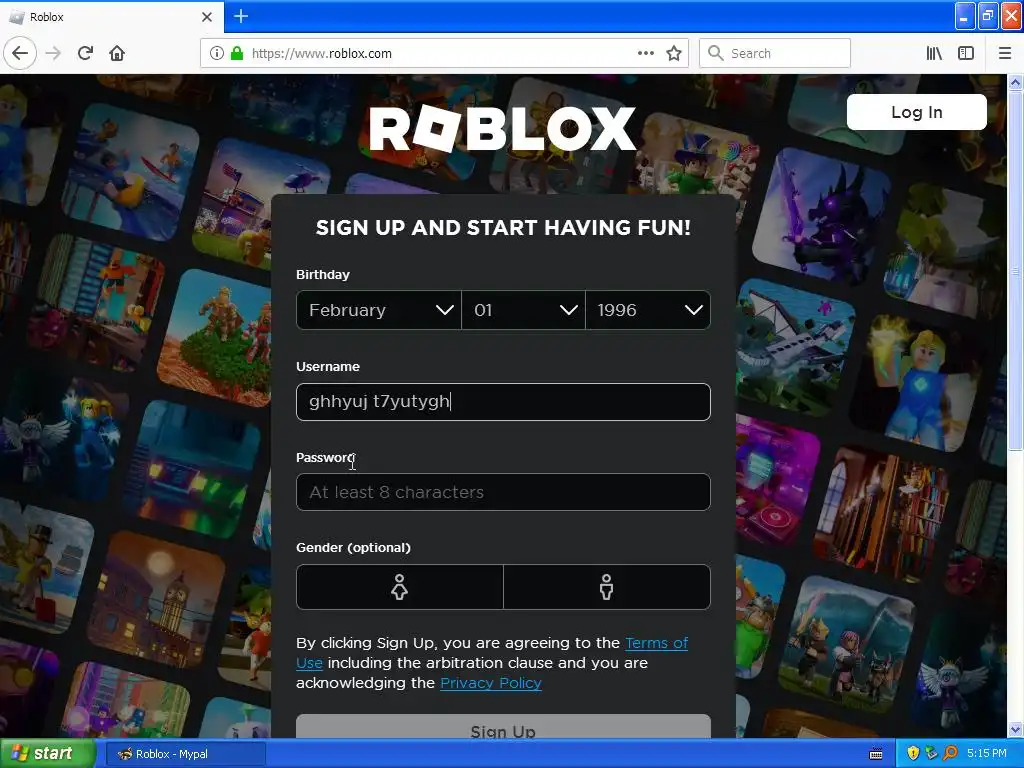Screen dimensions: 1024x768
Task: Click the page scrollbar down arrow
Action: point(1016,729)
